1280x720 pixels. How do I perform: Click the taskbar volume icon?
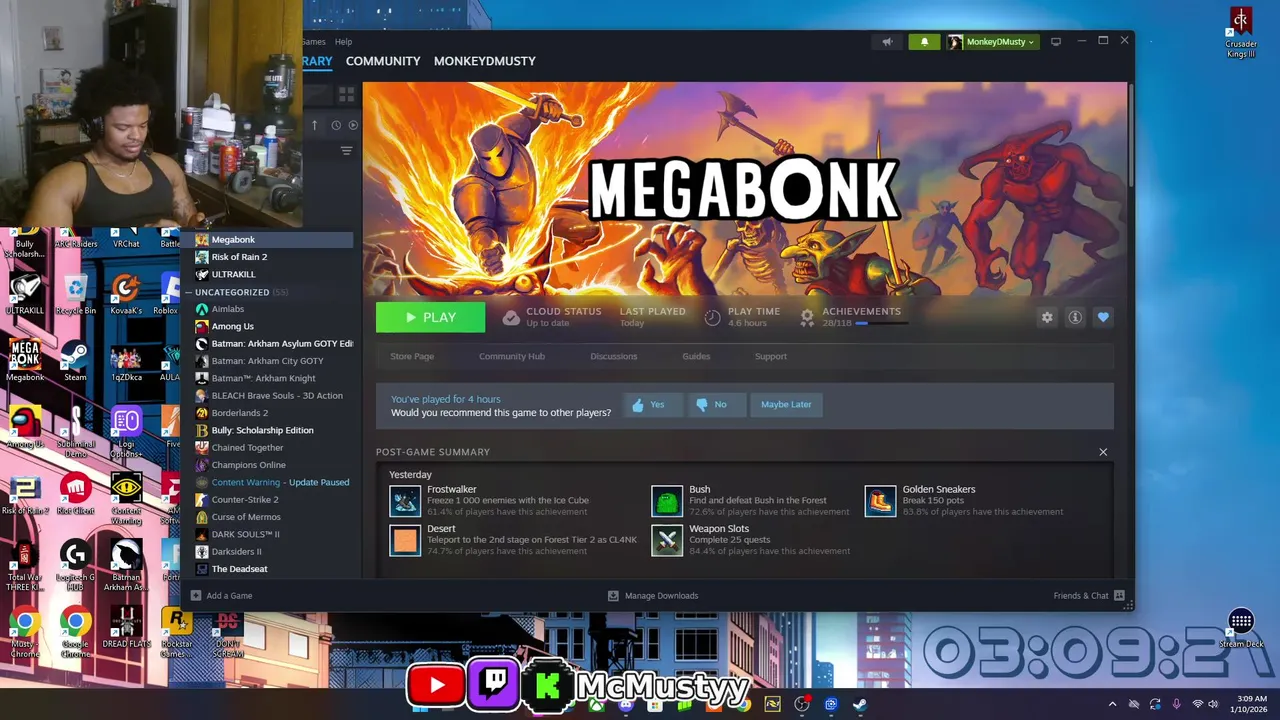1213,704
